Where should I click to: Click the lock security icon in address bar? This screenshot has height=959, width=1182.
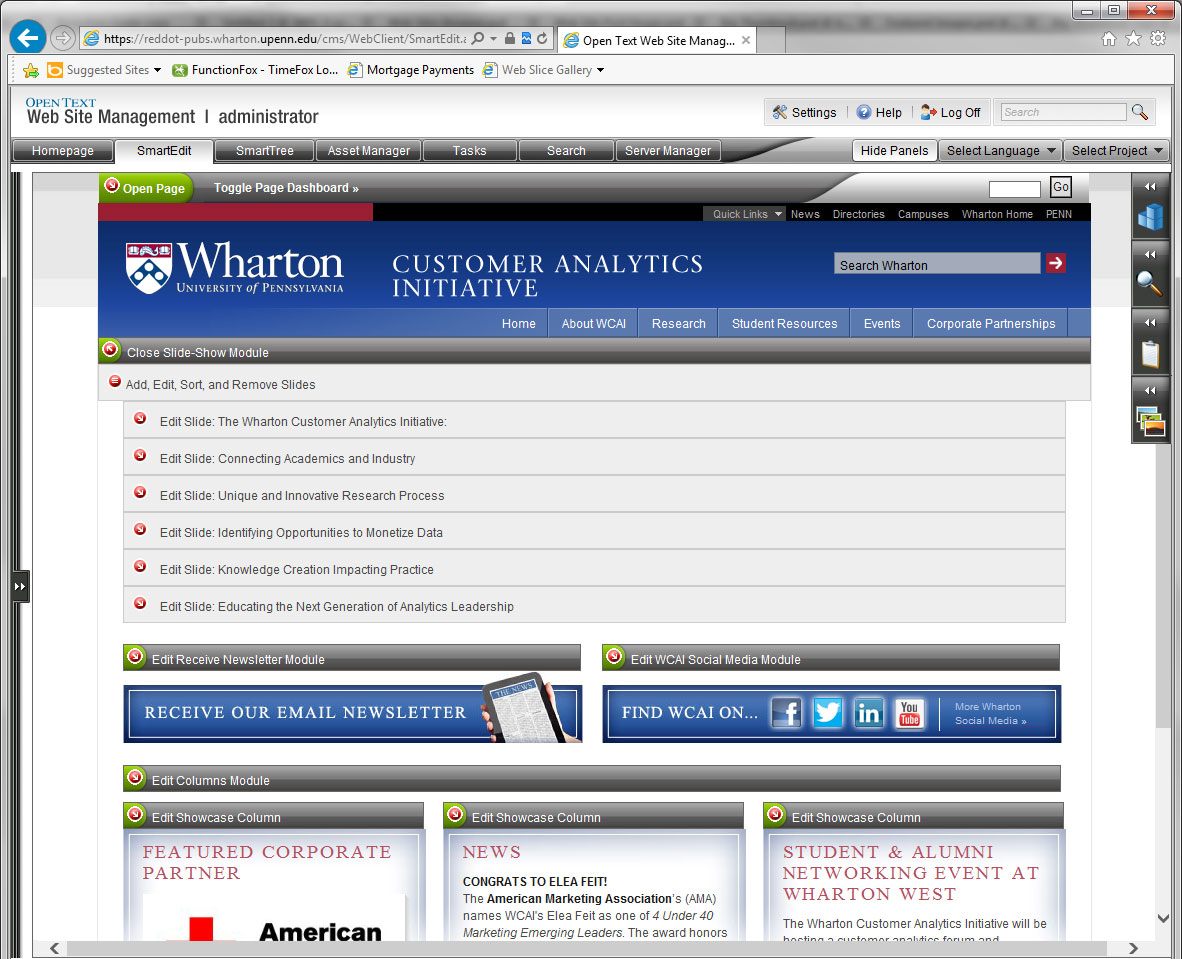[510, 38]
